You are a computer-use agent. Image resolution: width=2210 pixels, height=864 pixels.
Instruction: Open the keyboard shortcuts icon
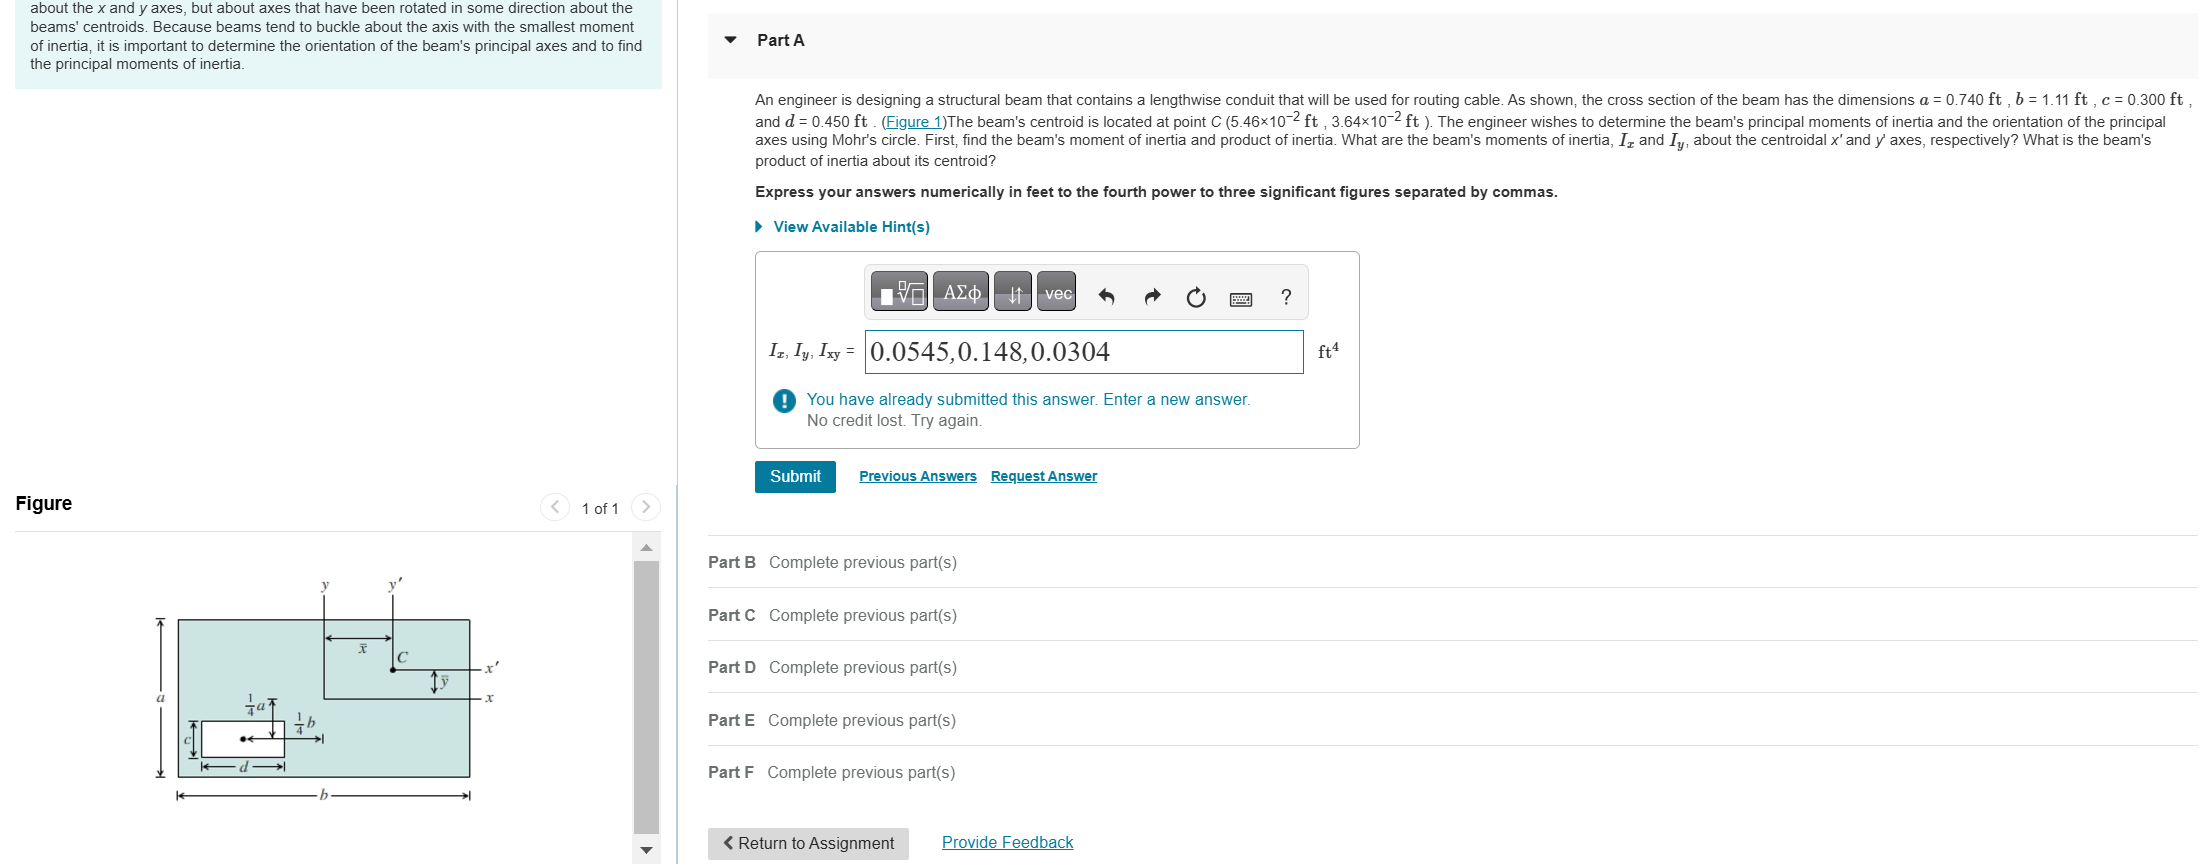pyautogui.click(x=1241, y=298)
